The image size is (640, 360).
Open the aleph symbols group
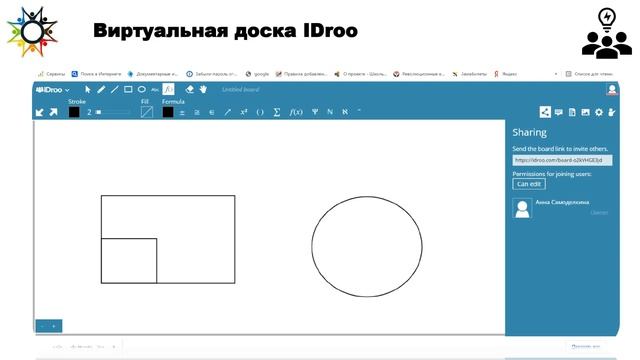point(345,112)
